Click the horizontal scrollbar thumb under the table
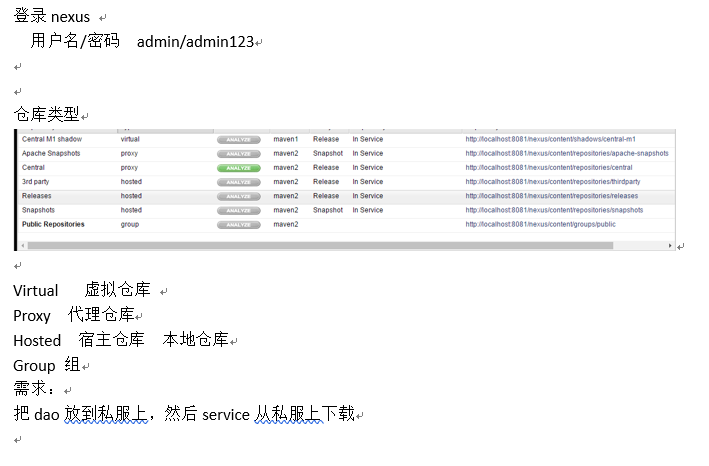709x466 pixels. point(320,245)
